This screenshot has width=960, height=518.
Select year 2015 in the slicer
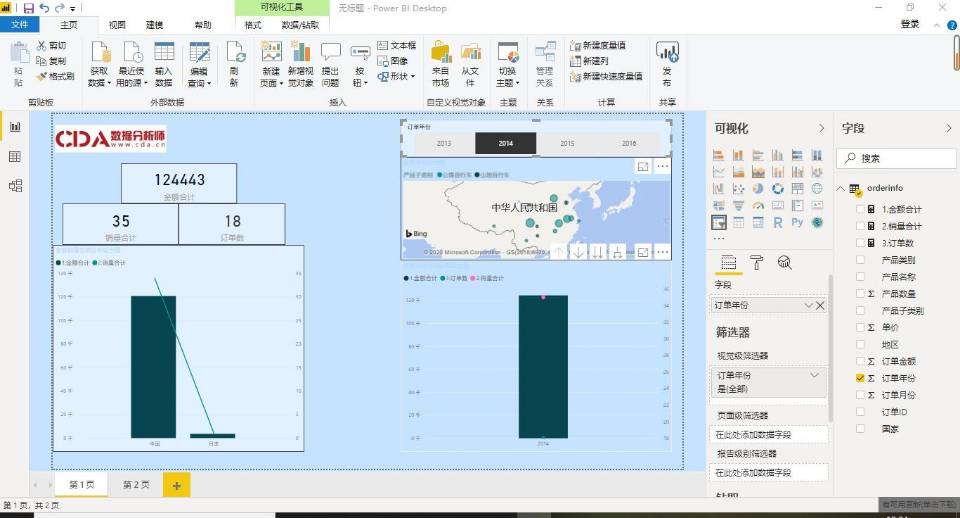(x=567, y=143)
